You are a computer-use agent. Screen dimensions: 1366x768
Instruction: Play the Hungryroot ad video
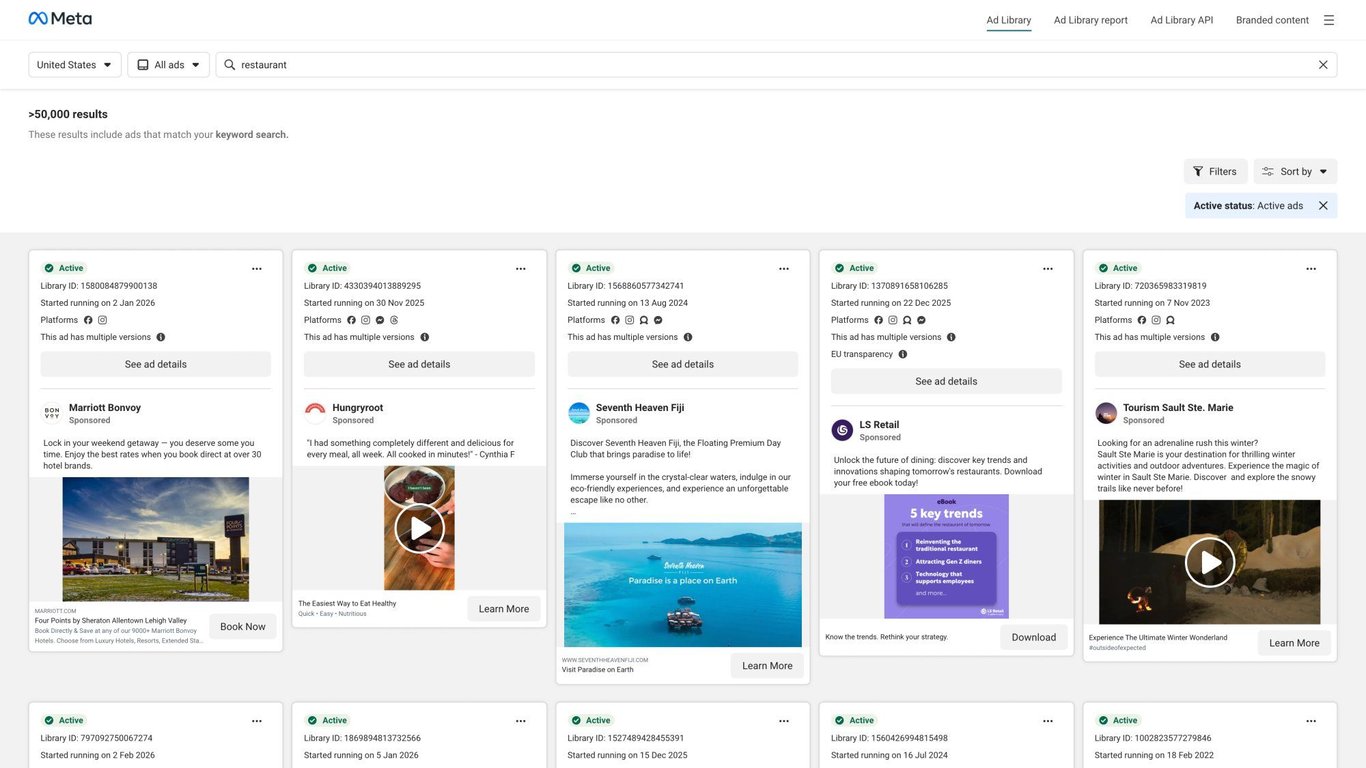(x=419, y=528)
